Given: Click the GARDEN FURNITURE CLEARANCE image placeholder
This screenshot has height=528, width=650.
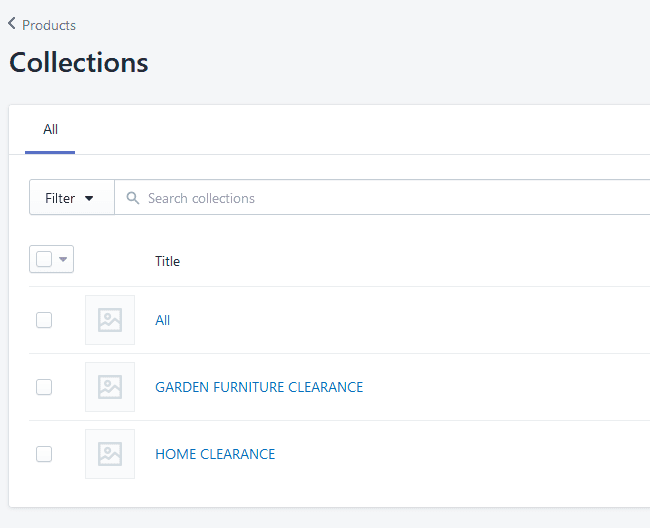Looking at the screenshot, I should (110, 387).
